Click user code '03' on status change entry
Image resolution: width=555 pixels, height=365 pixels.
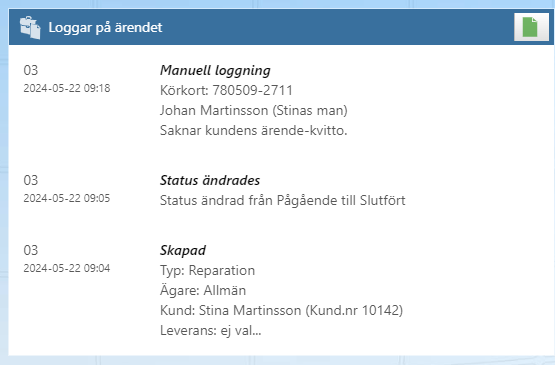click(31, 181)
